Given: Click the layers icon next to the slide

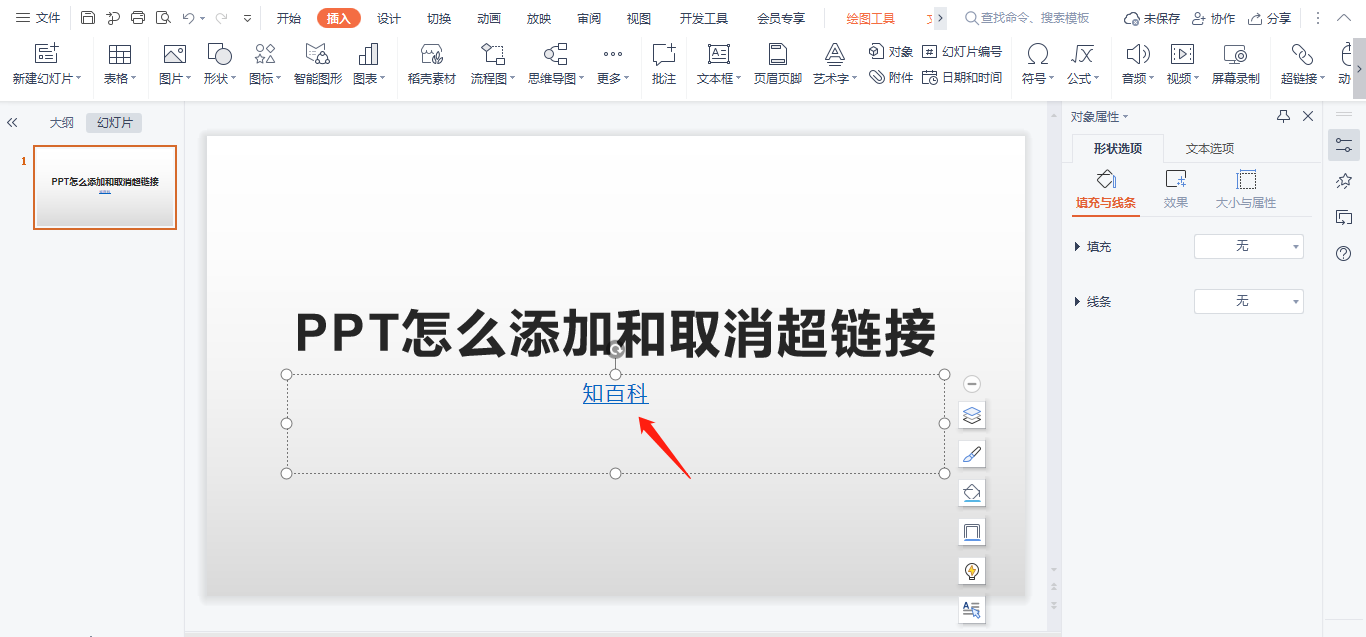Looking at the screenshot, I should (970, 414).
